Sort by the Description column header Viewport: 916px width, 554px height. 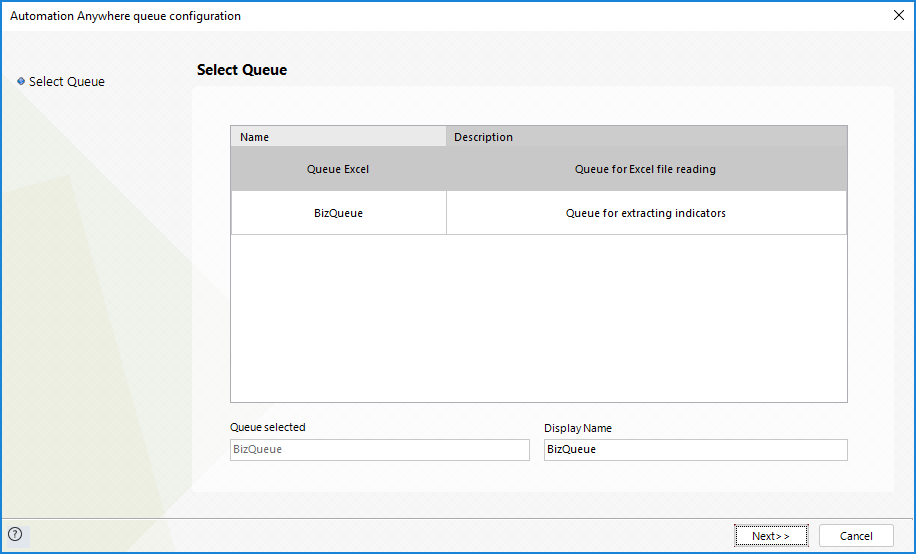coord(647,137)
